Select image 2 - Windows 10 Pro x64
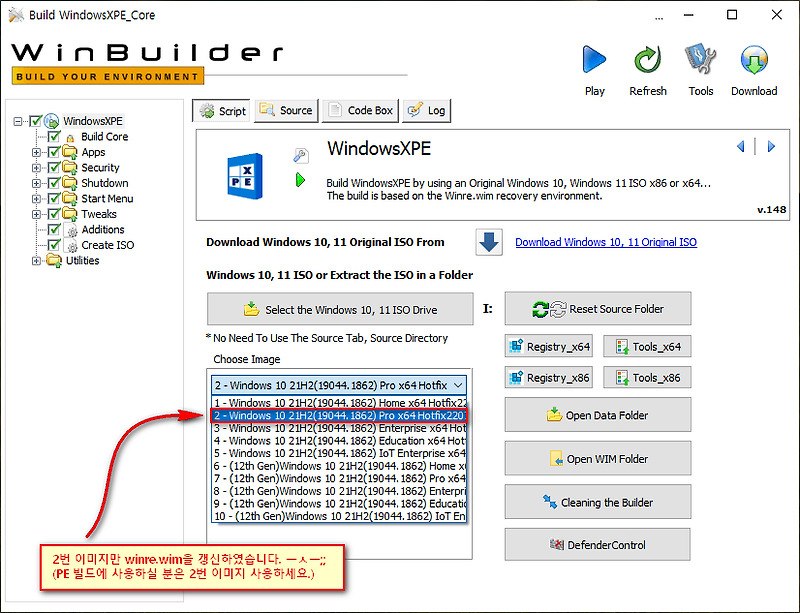Viewport: 800px width, 613px height. (339, 415)
